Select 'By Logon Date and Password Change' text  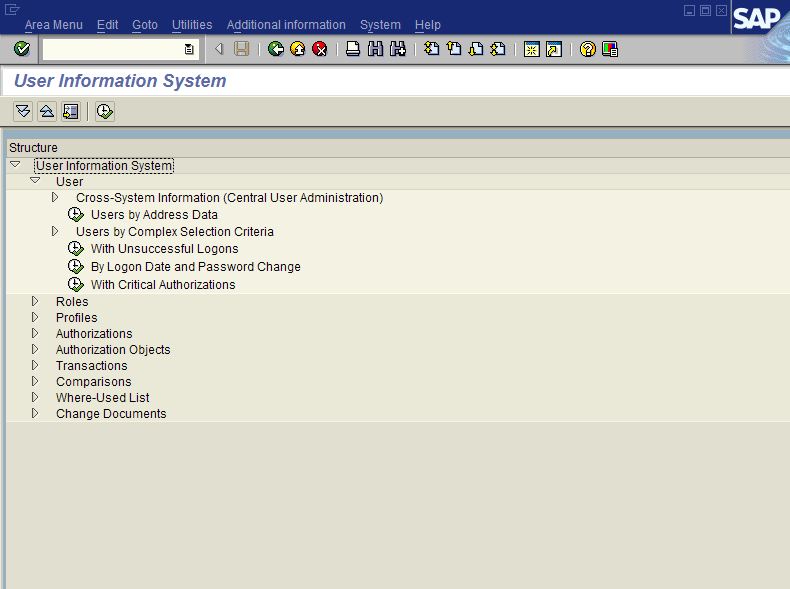tap(195, 267)
